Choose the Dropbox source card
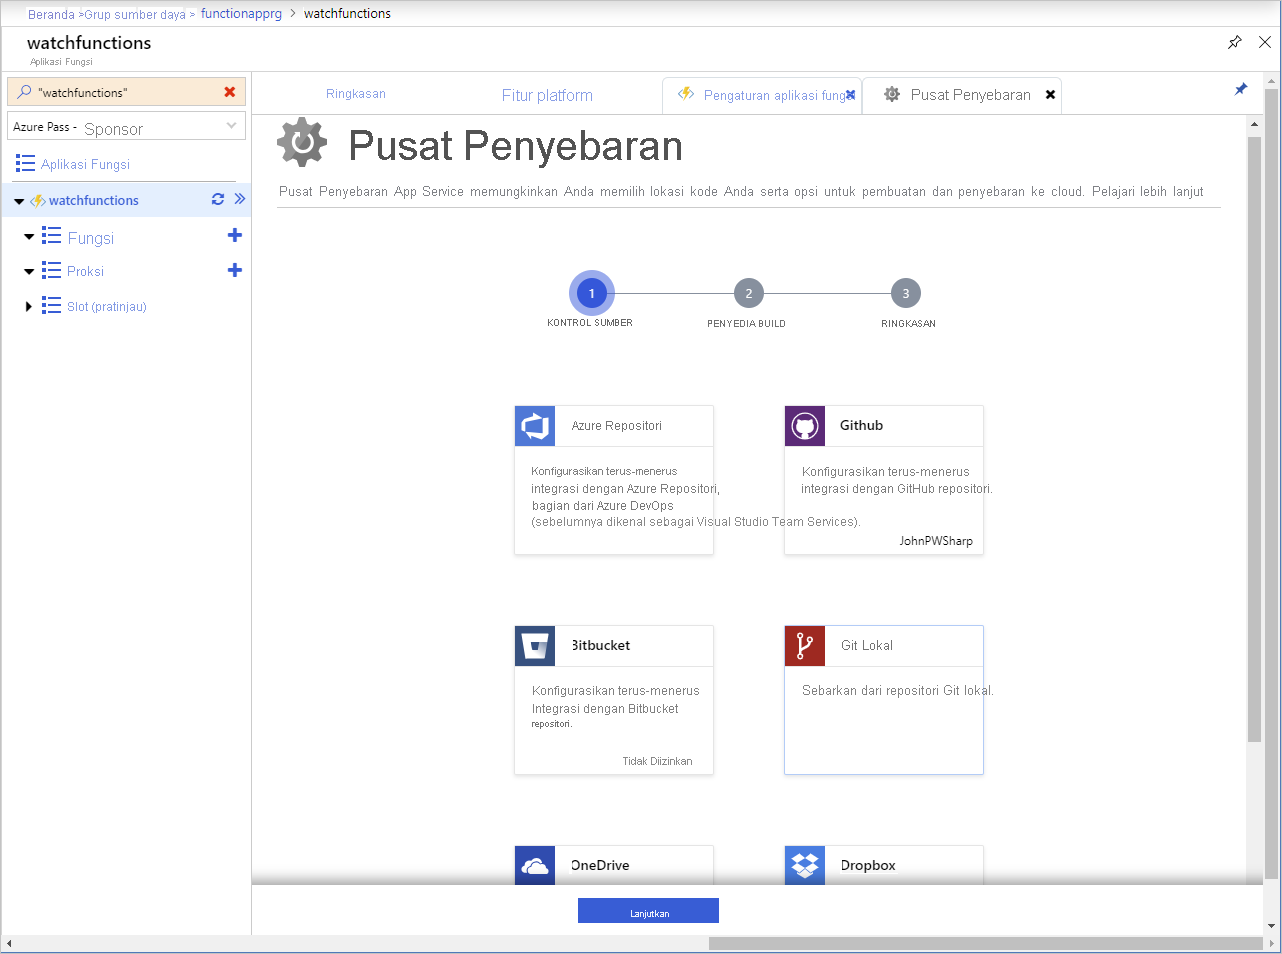 point(884,865)
